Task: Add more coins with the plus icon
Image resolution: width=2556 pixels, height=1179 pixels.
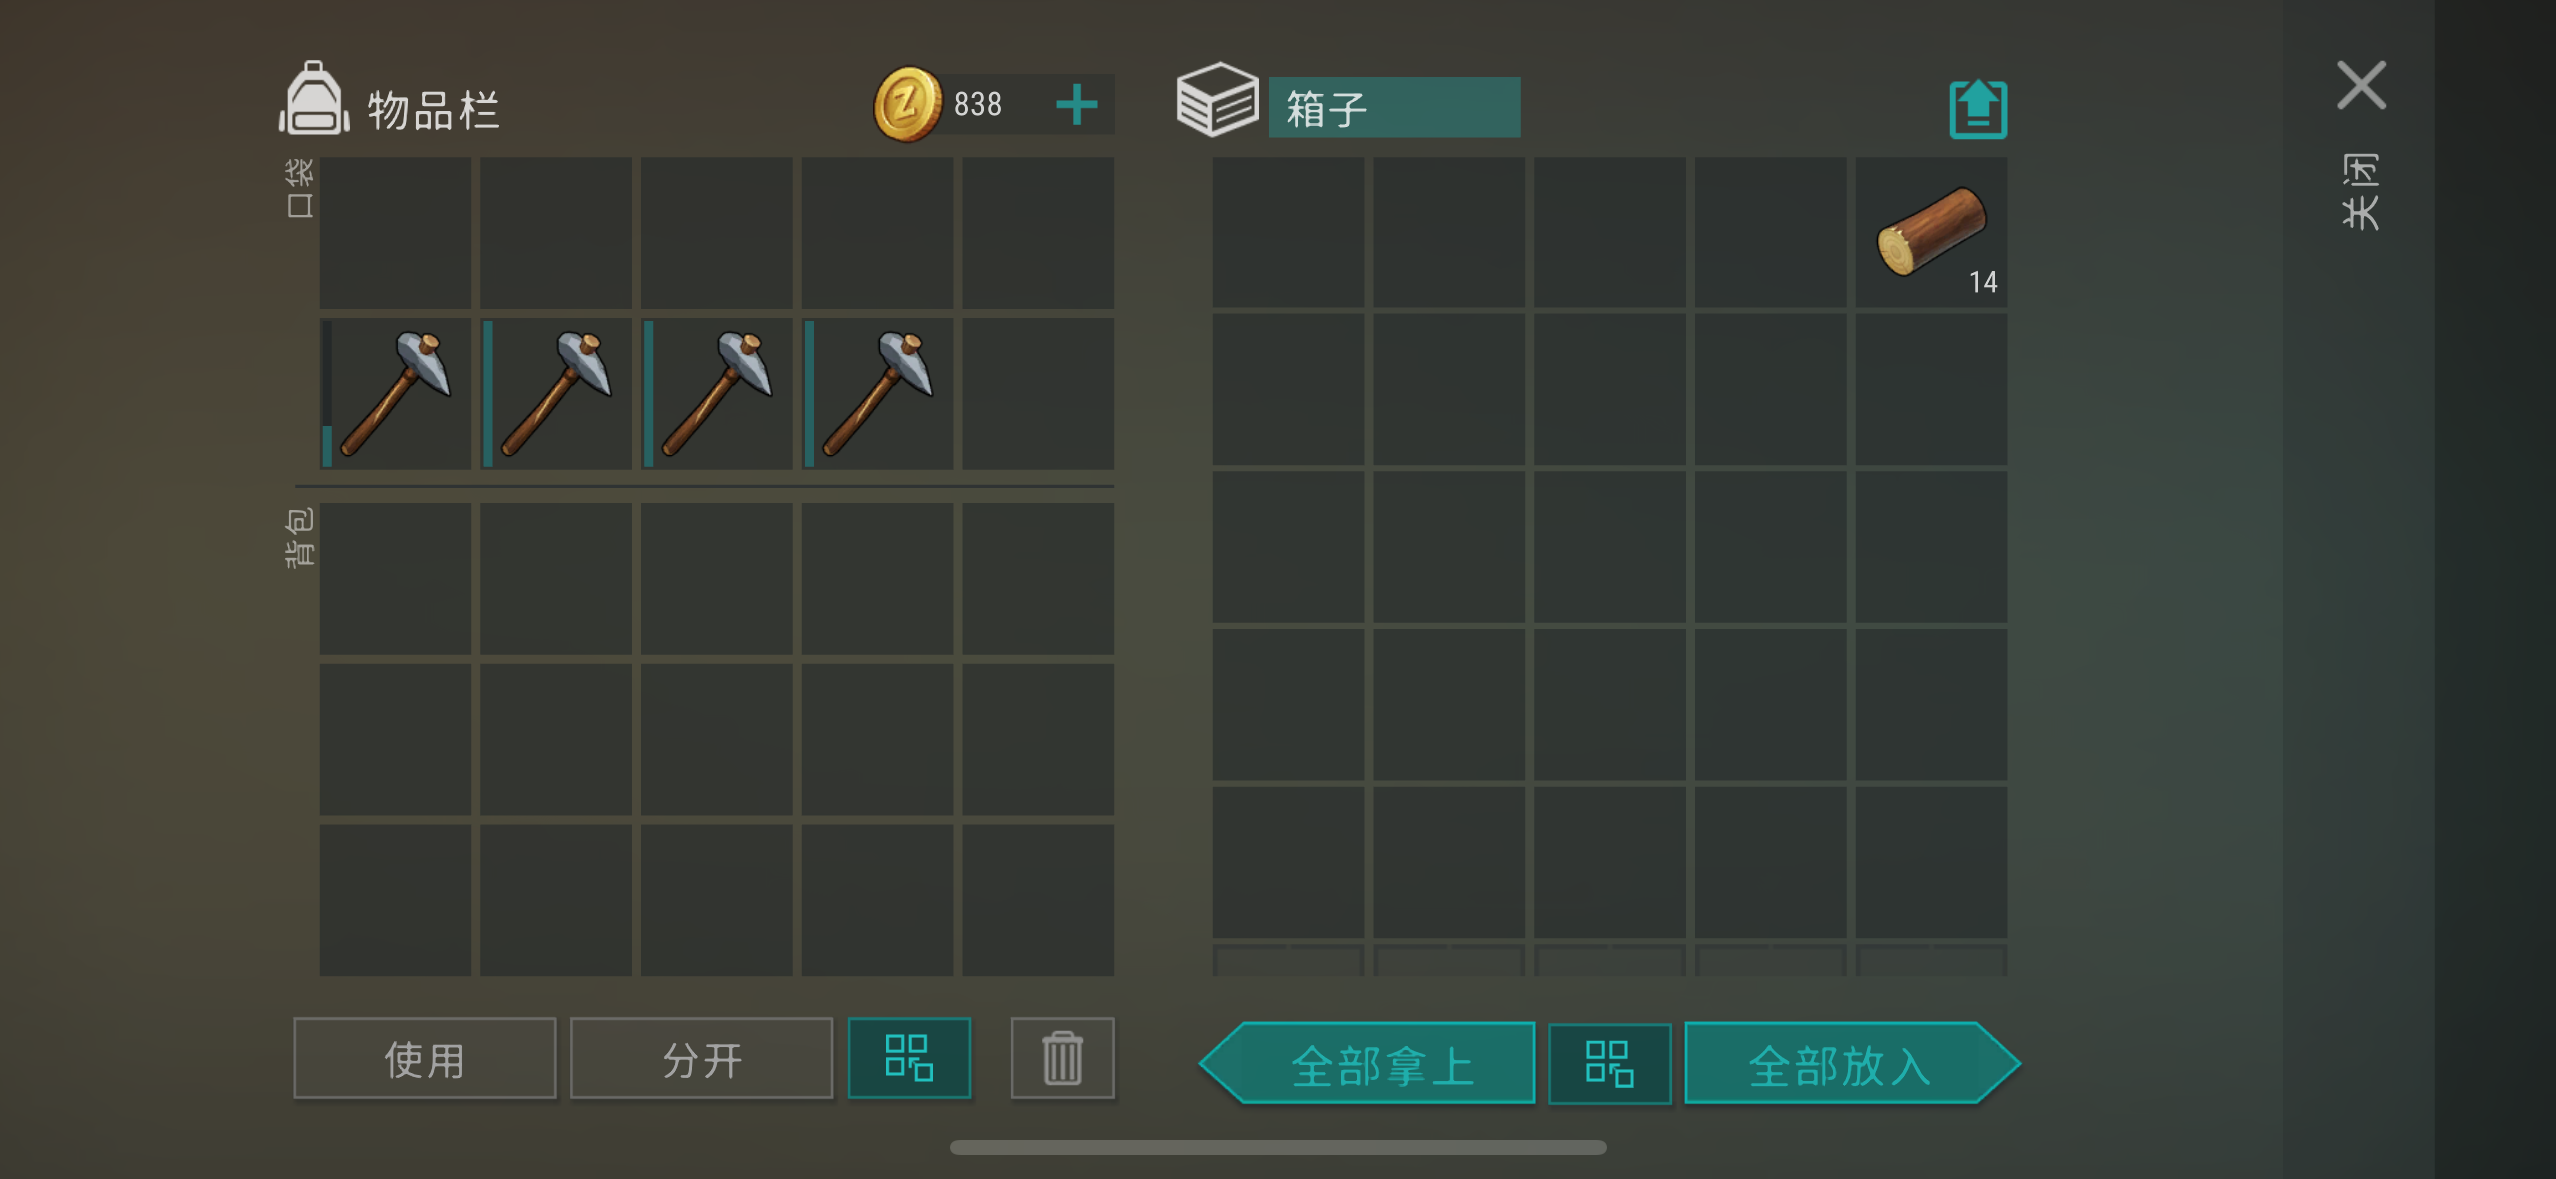Action: pyautogui.click(x=1076, y=104)
